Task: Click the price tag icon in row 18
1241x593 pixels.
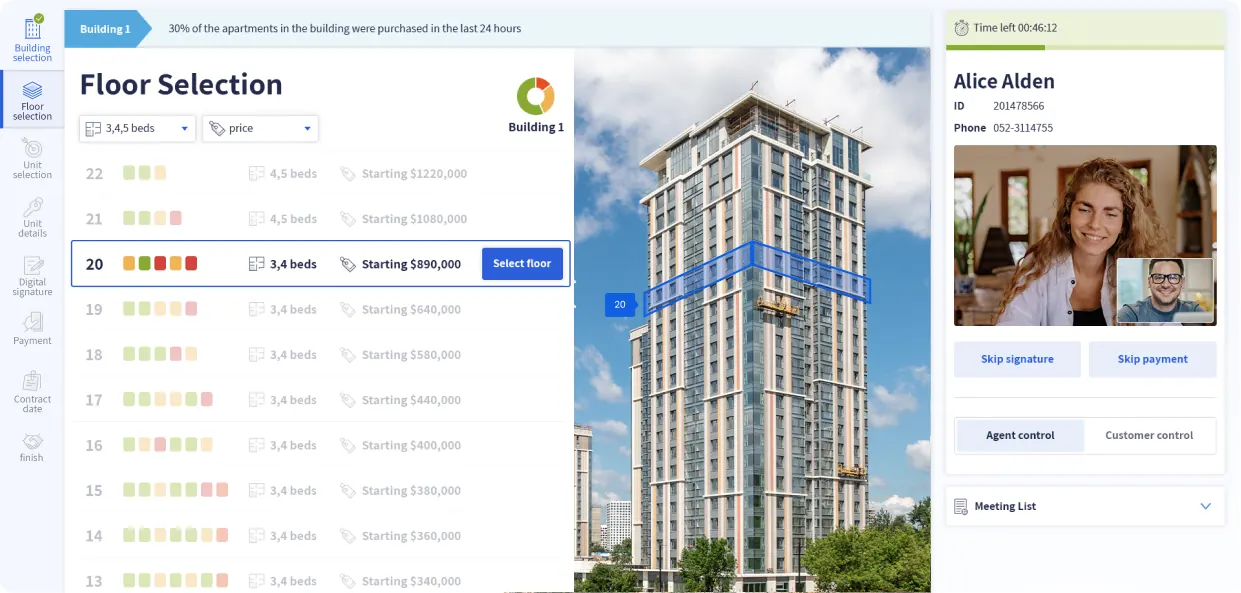Action: click(347, 355)
